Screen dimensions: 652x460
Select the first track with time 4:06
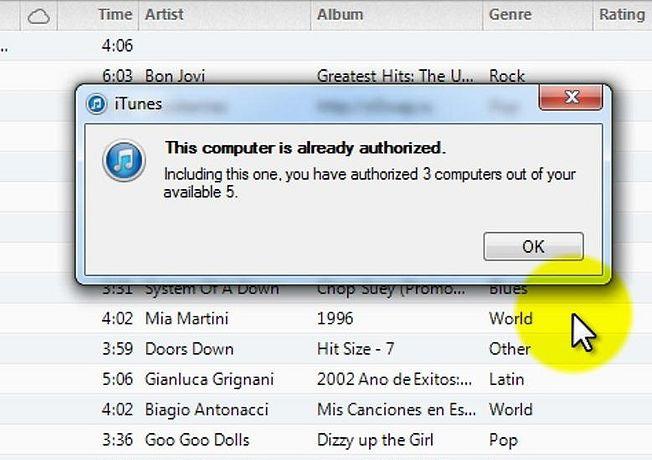pyautogui.click(x=326, y=46)
